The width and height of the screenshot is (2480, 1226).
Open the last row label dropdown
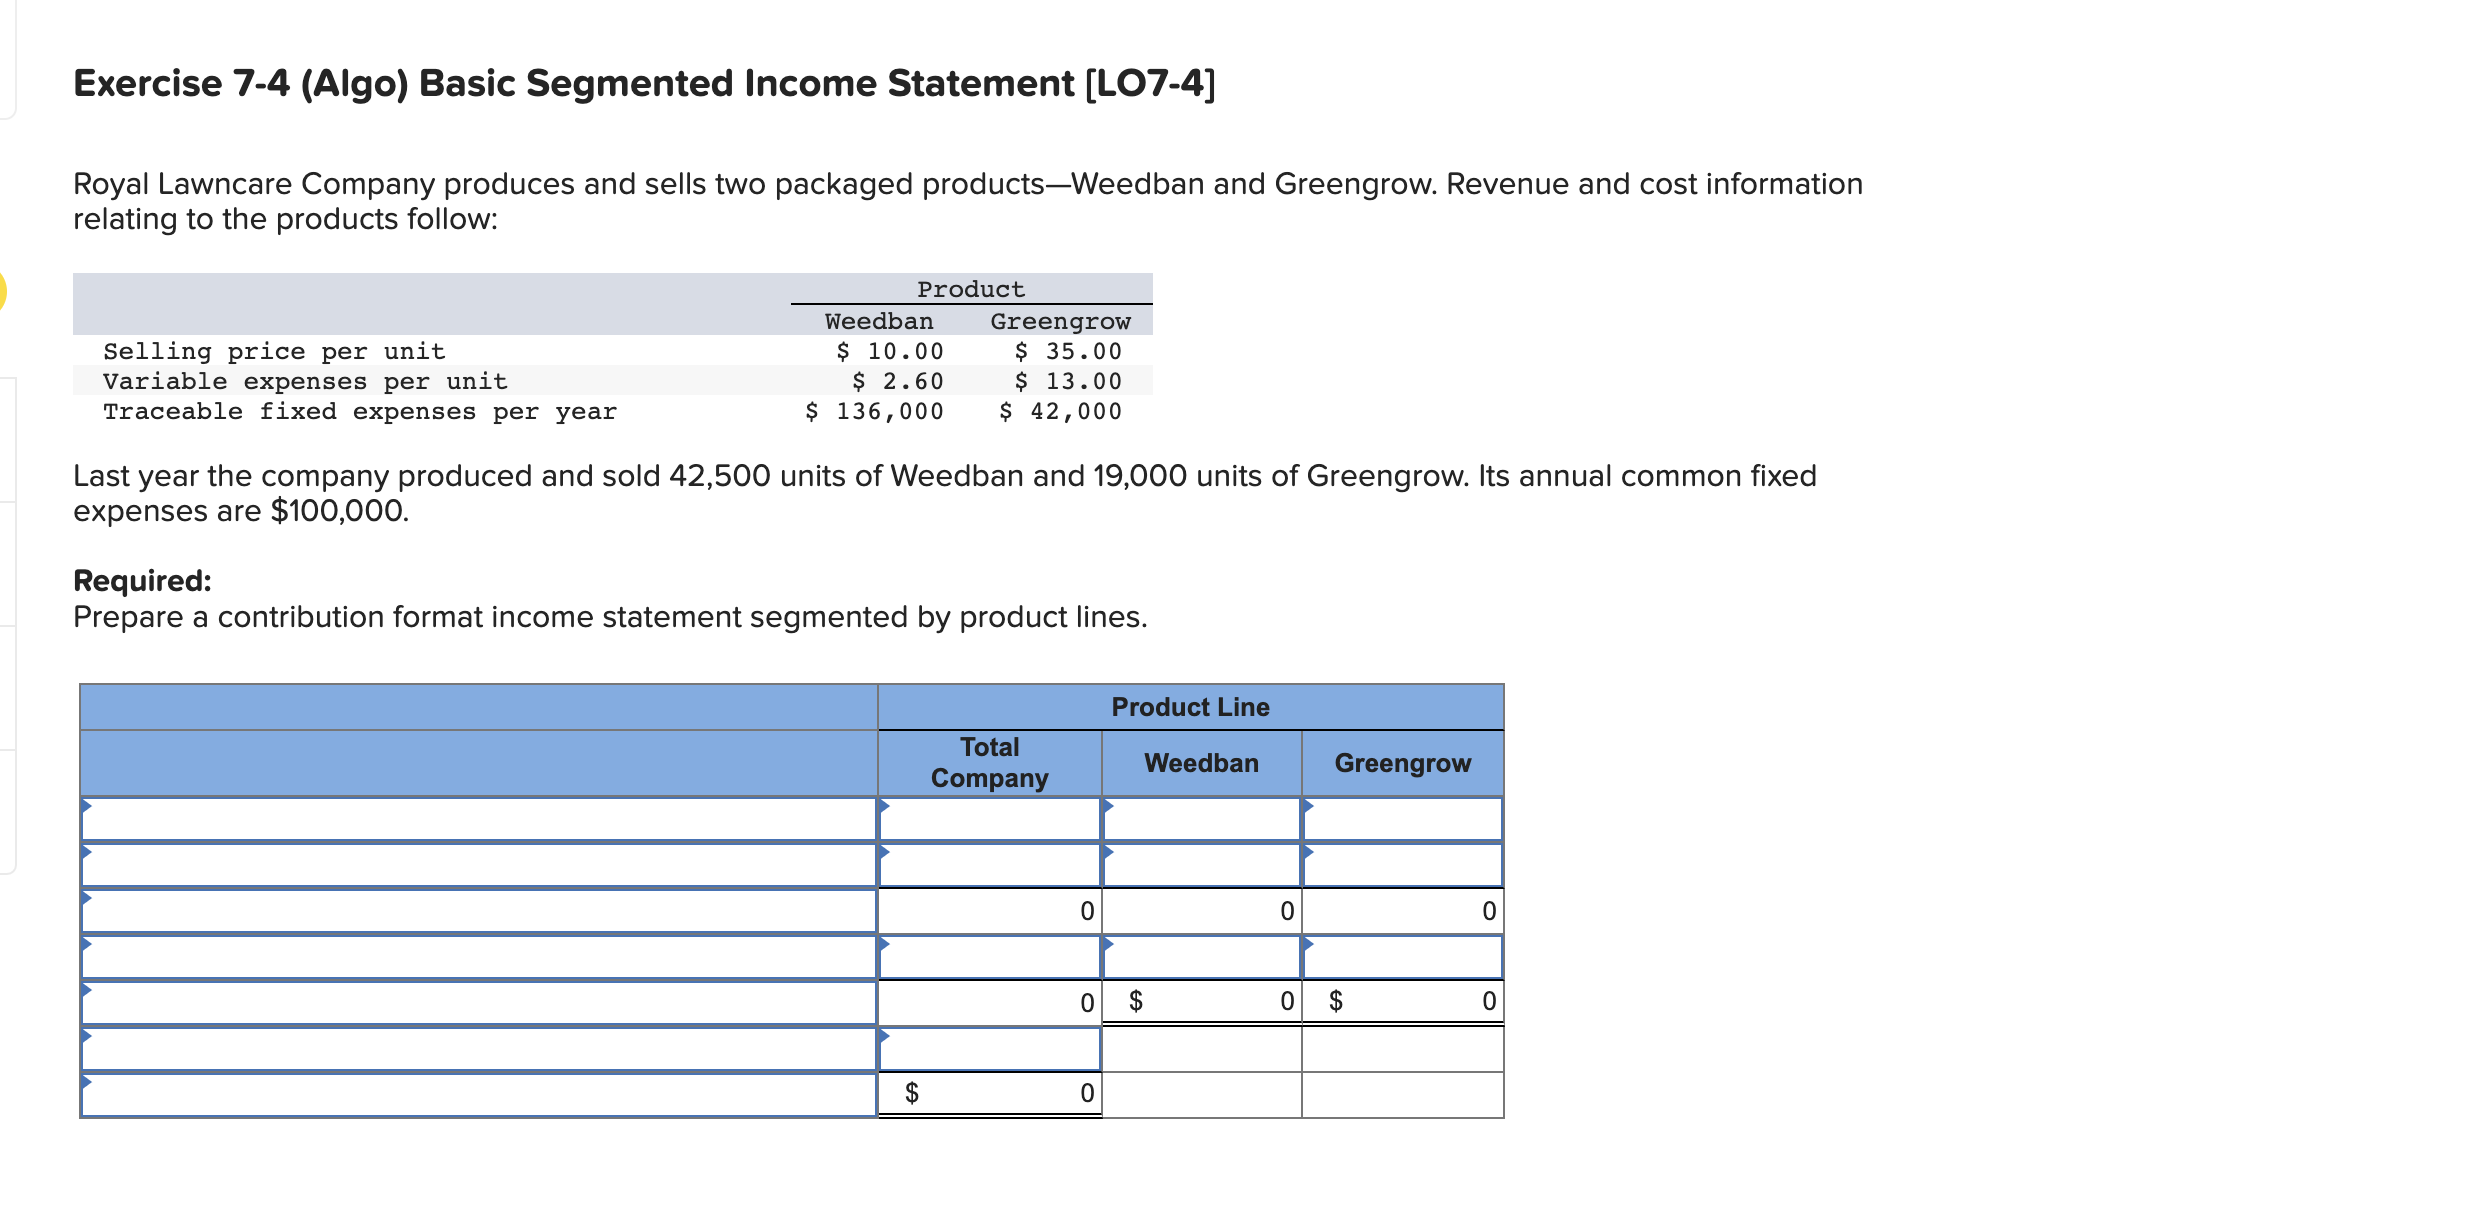tap(480, 1094)
